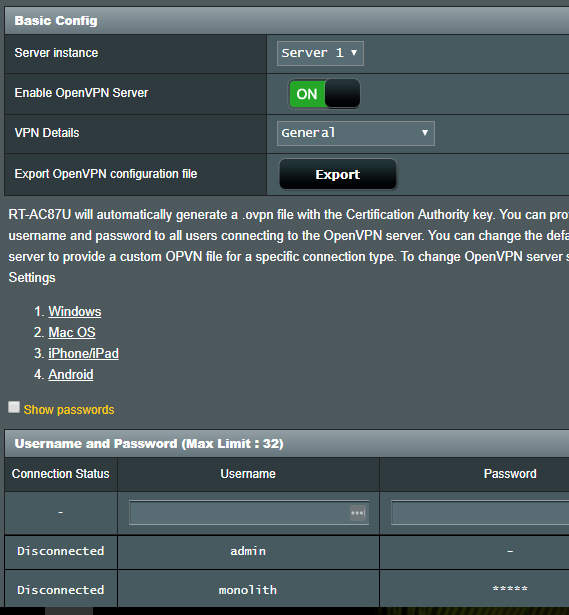The width and height of the screenshot is (569, 615).
Task: Open the Android setup link
Action: coord(71,374)
